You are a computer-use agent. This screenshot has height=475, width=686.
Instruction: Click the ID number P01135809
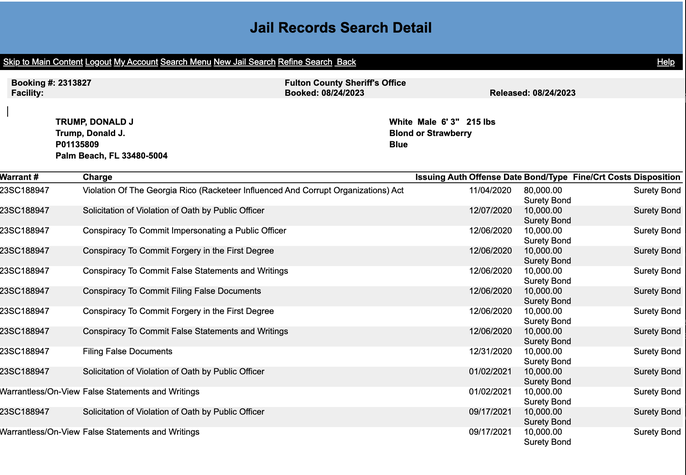point(77,144)
